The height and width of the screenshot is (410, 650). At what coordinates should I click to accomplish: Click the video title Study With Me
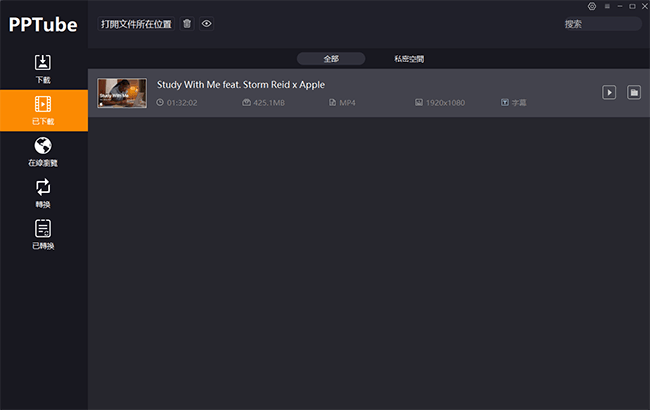click(x=240, y=85)
